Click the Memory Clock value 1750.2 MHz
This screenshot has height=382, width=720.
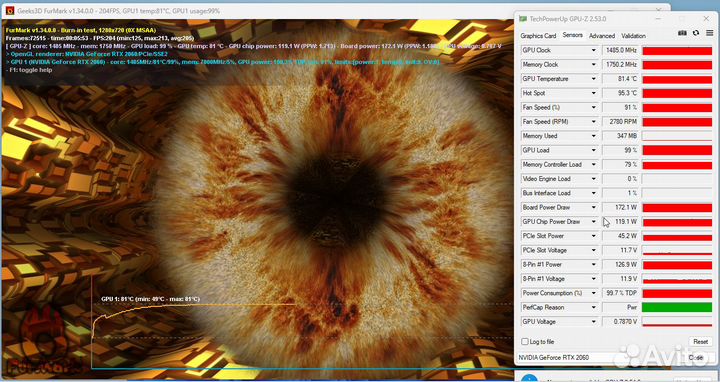(620, 65)
